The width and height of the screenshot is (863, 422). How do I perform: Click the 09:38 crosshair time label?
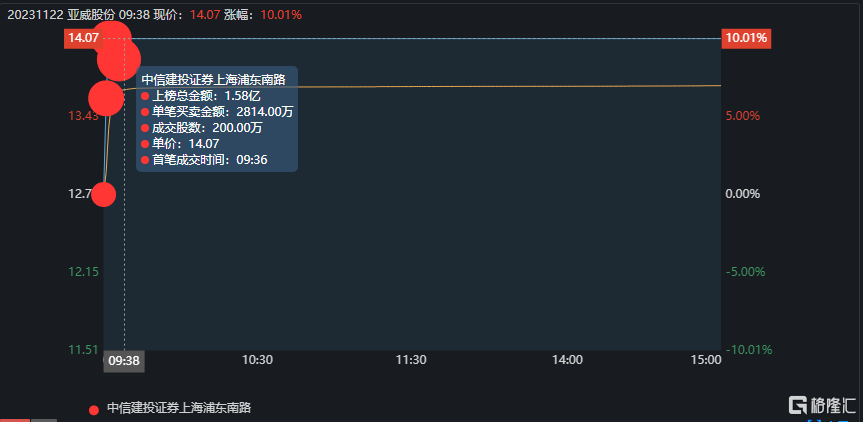[124, 361]
